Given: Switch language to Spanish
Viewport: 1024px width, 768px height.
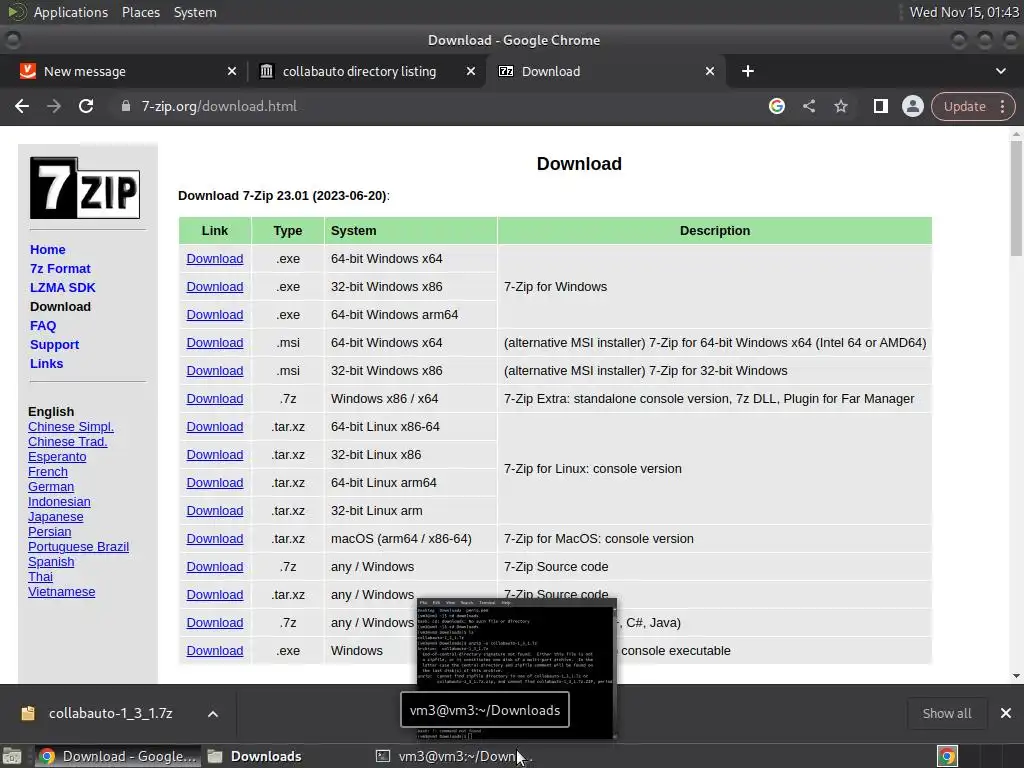Looking at the screenshot, I should click(51, 562).
